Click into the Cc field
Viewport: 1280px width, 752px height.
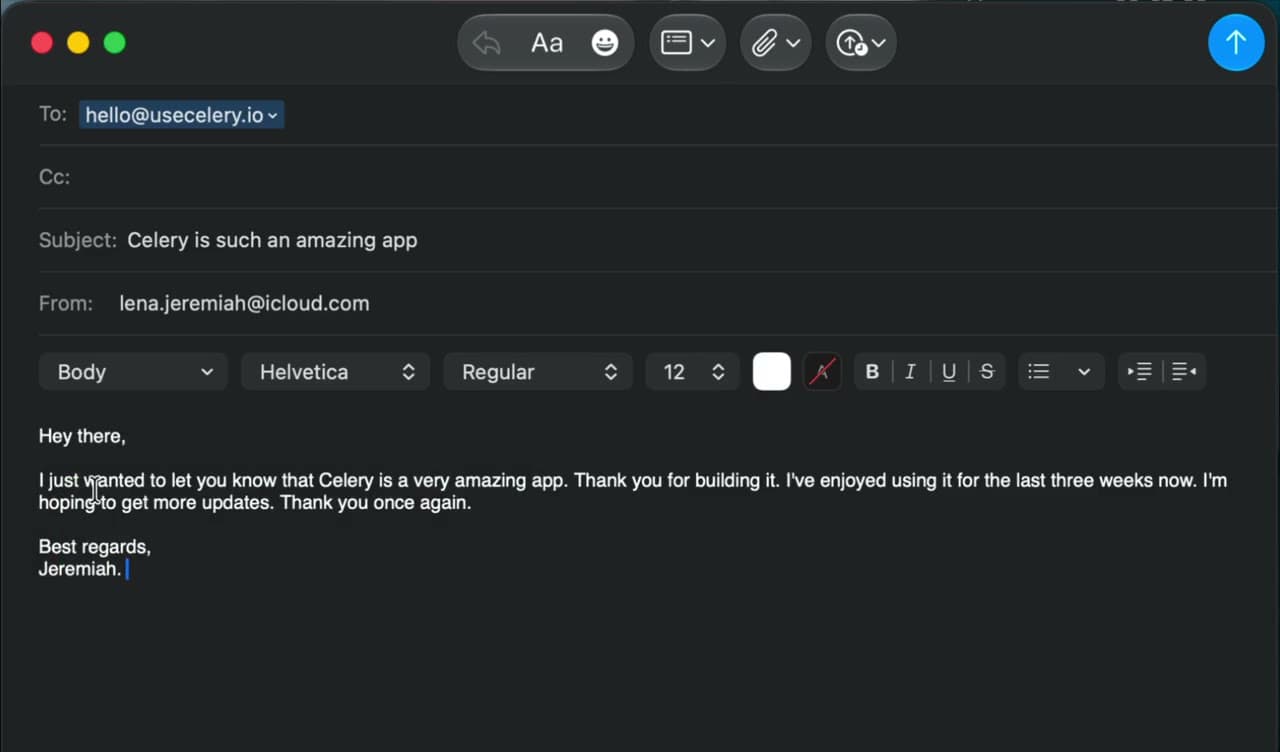coord(659,177)
